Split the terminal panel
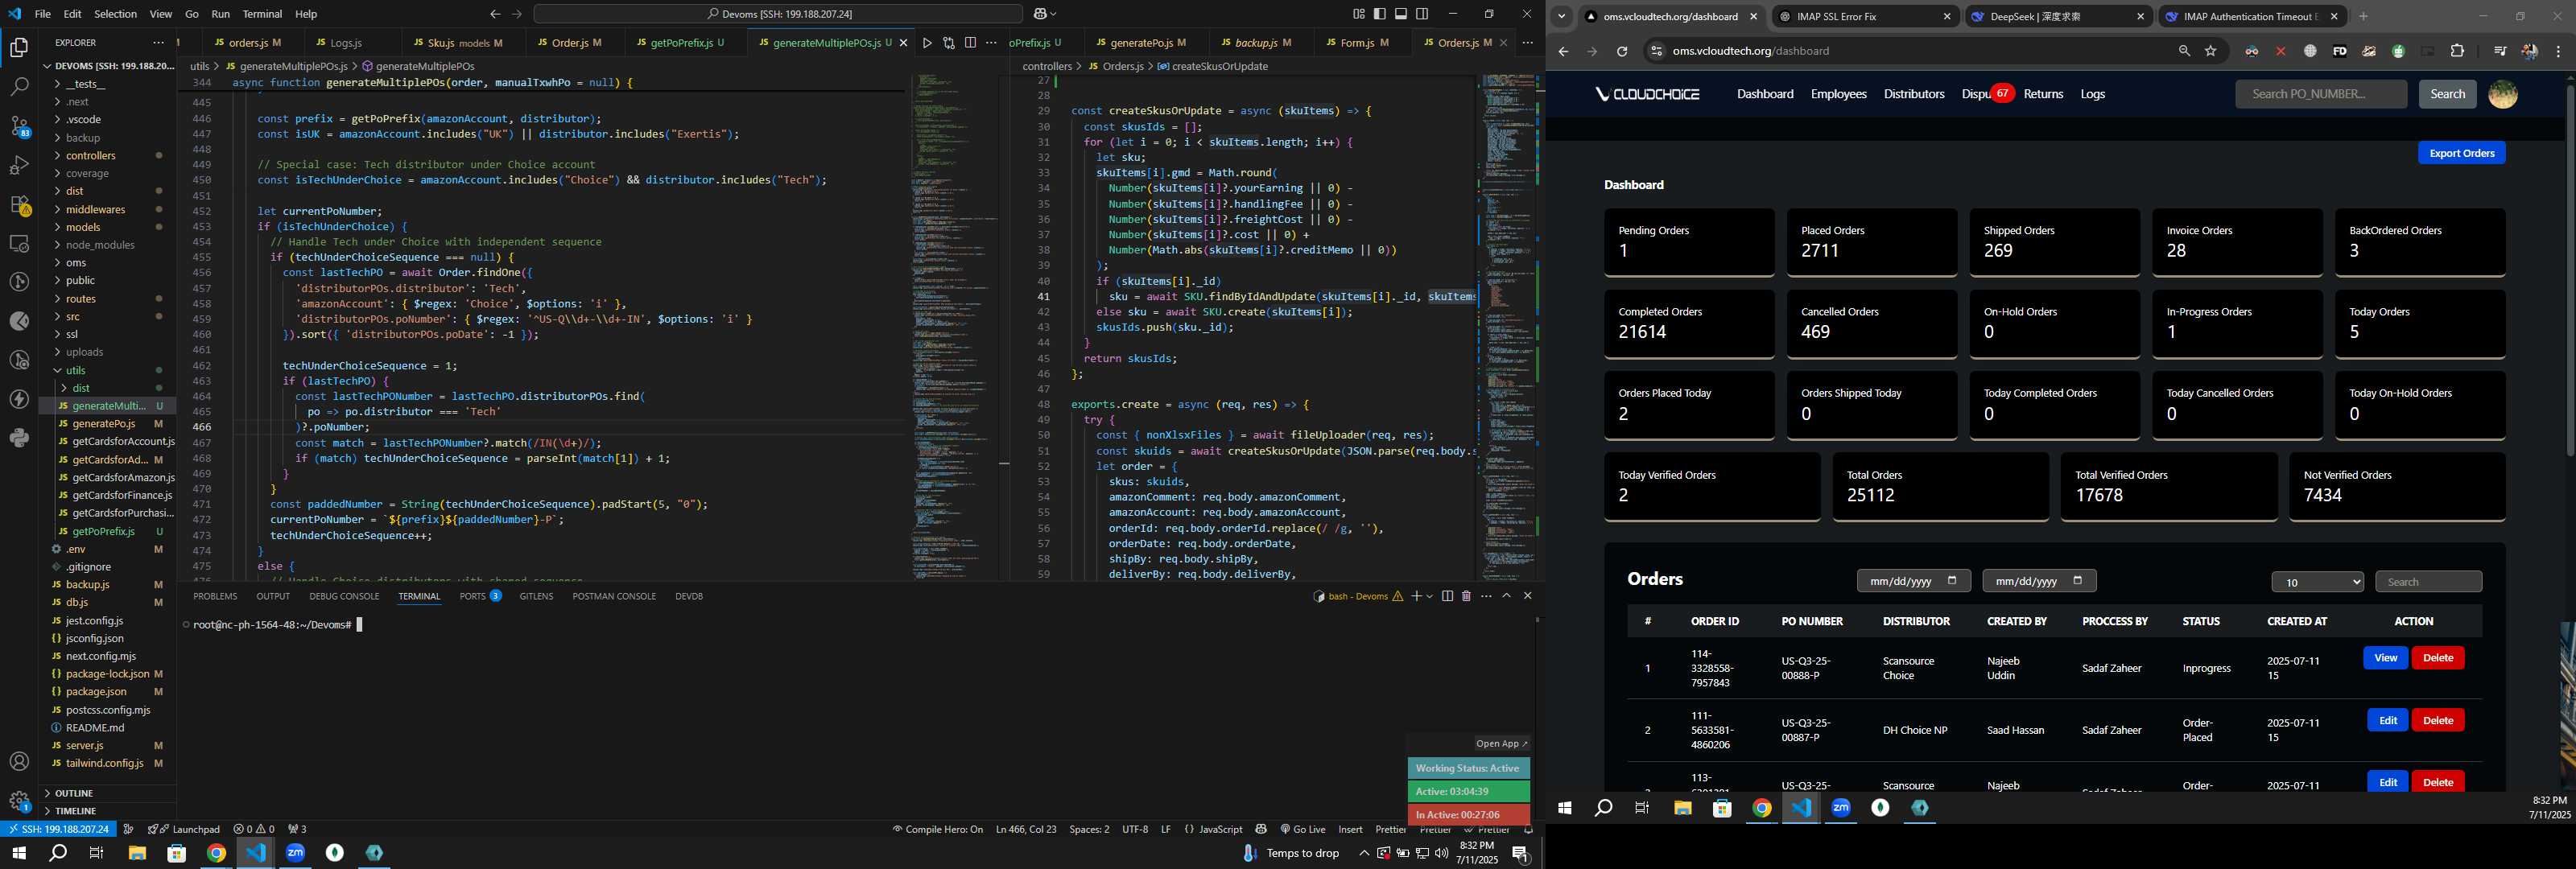This screenshot has width=2576, height=869. coord(1447,596)
